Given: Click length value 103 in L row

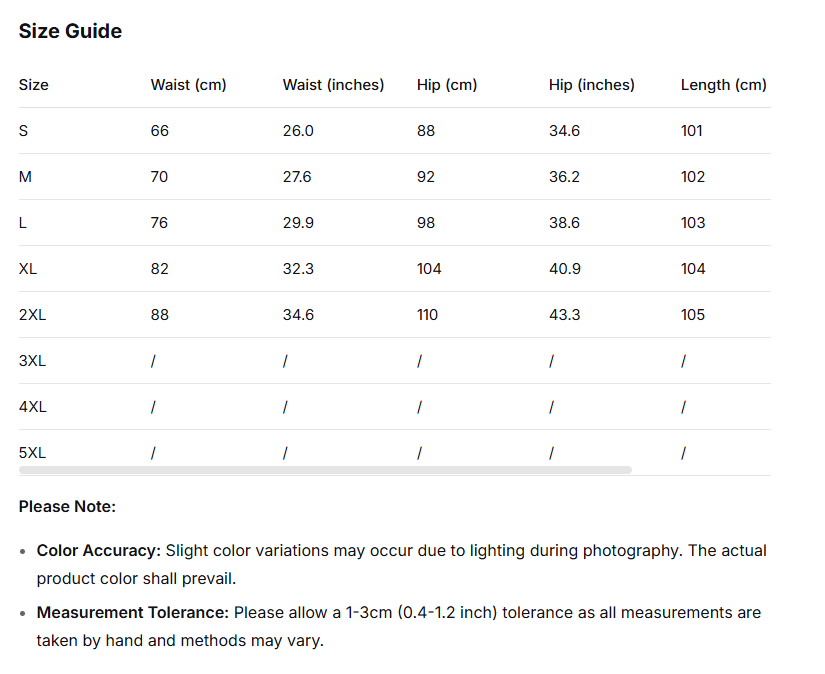Looking at the screenshot, I should click(x=692, y=223).
